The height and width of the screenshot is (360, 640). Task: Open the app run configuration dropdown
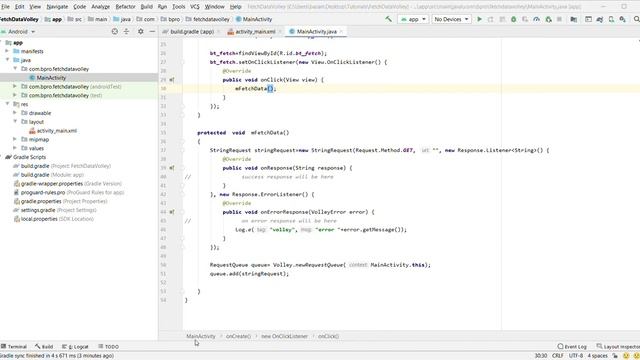(x=413, y=19)
